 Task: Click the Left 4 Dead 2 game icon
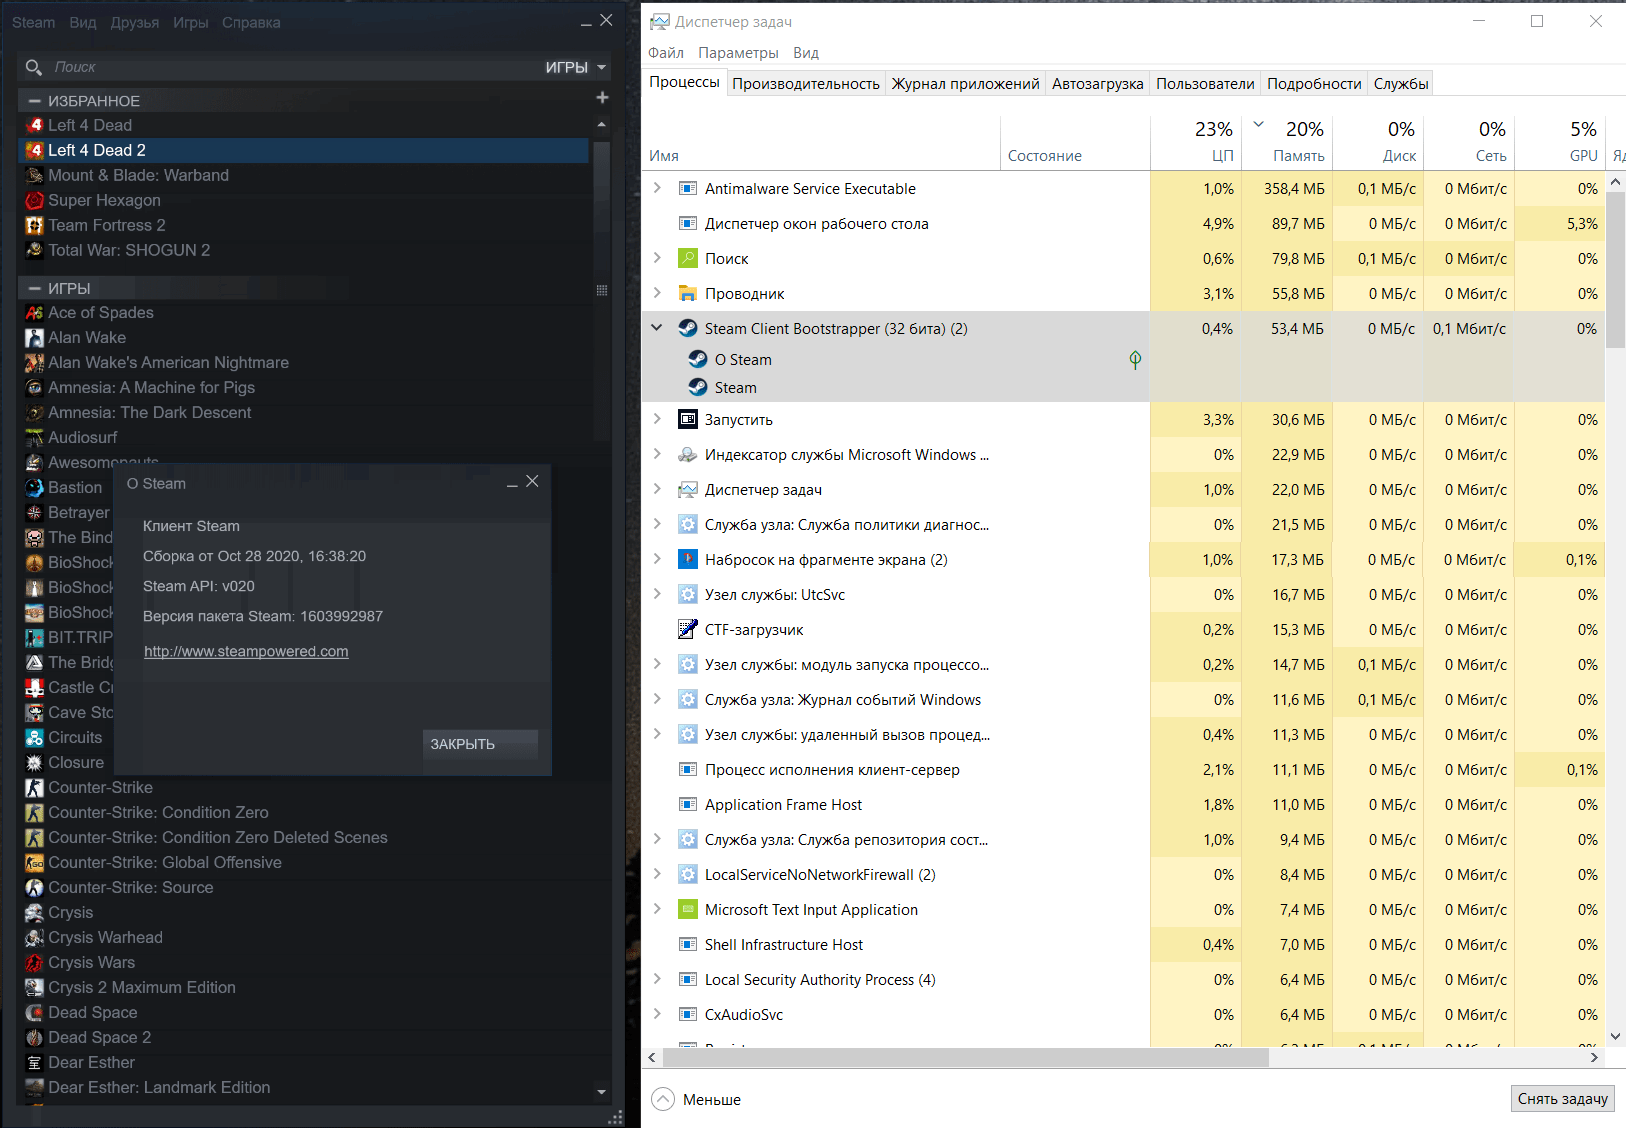(x=35, y=150)
